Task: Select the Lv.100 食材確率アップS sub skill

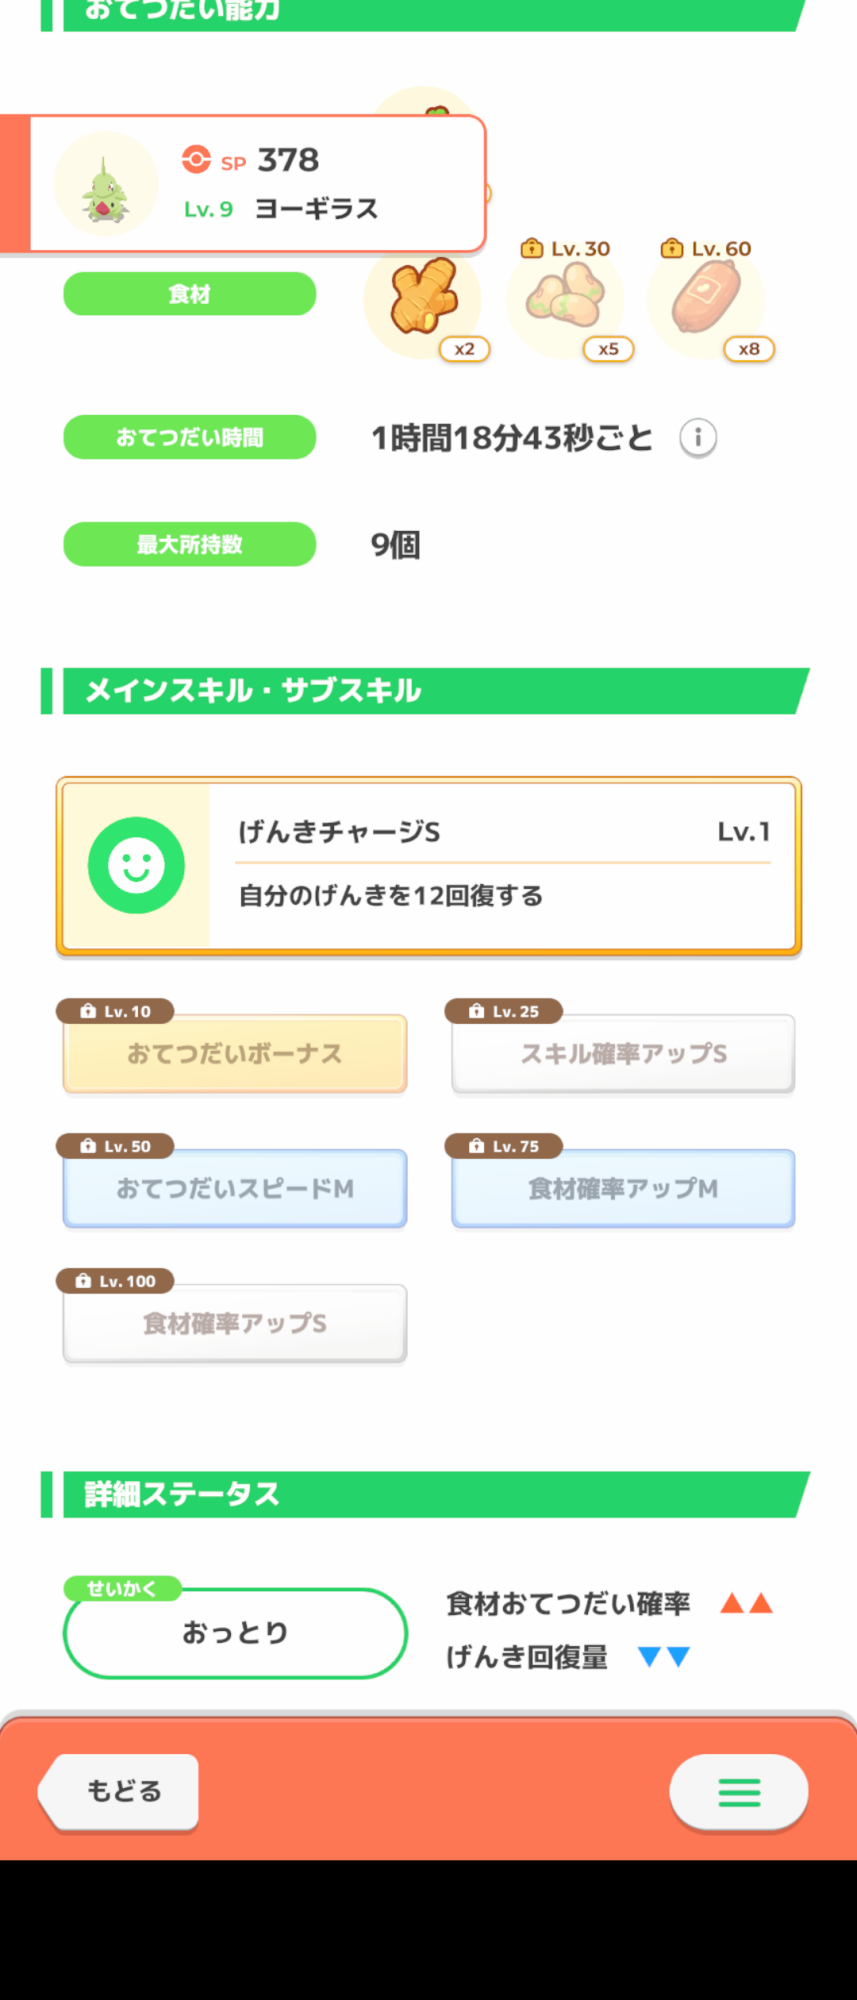Action: tap(235, 1324)
